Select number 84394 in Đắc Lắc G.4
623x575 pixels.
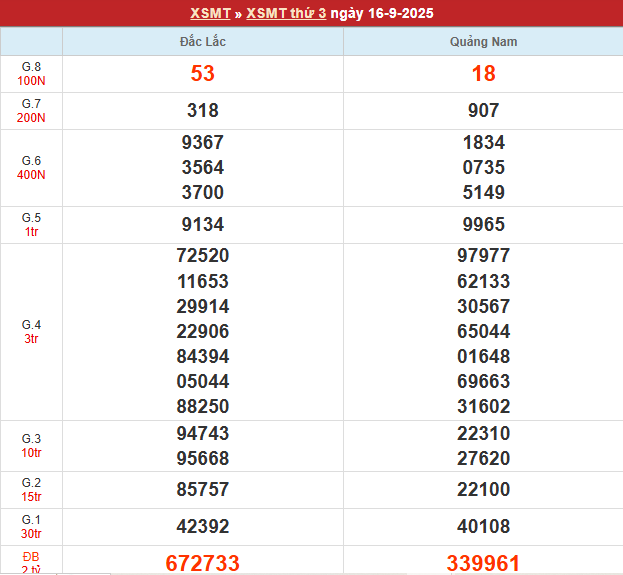[x=203, y=357]
